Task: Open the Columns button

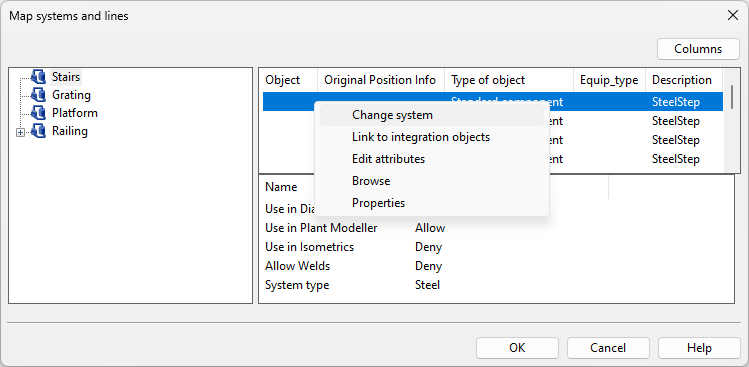Action: click(698, 49)
